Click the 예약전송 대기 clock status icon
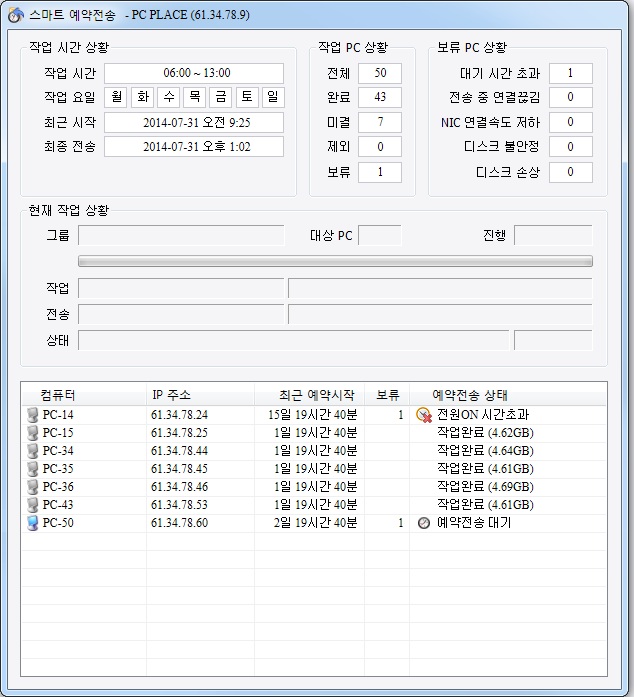Image resolution: width=634 pixels, height=697 pixels. coord(423,523)
